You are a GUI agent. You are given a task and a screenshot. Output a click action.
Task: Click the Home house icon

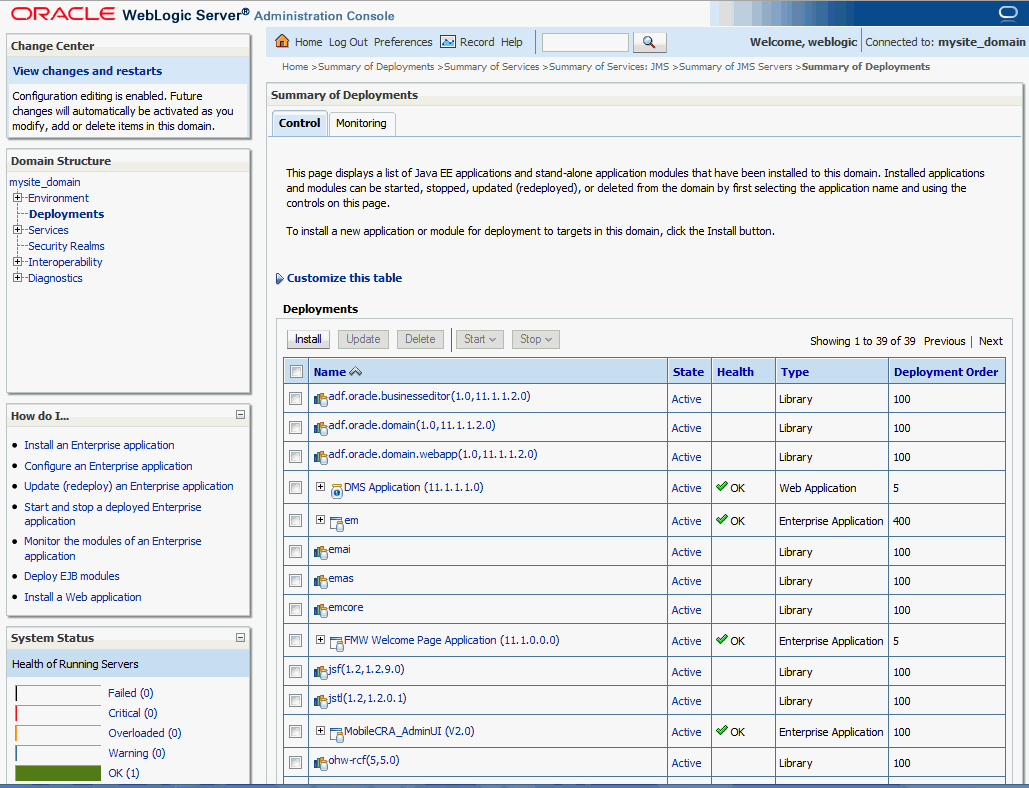[282, 41]
